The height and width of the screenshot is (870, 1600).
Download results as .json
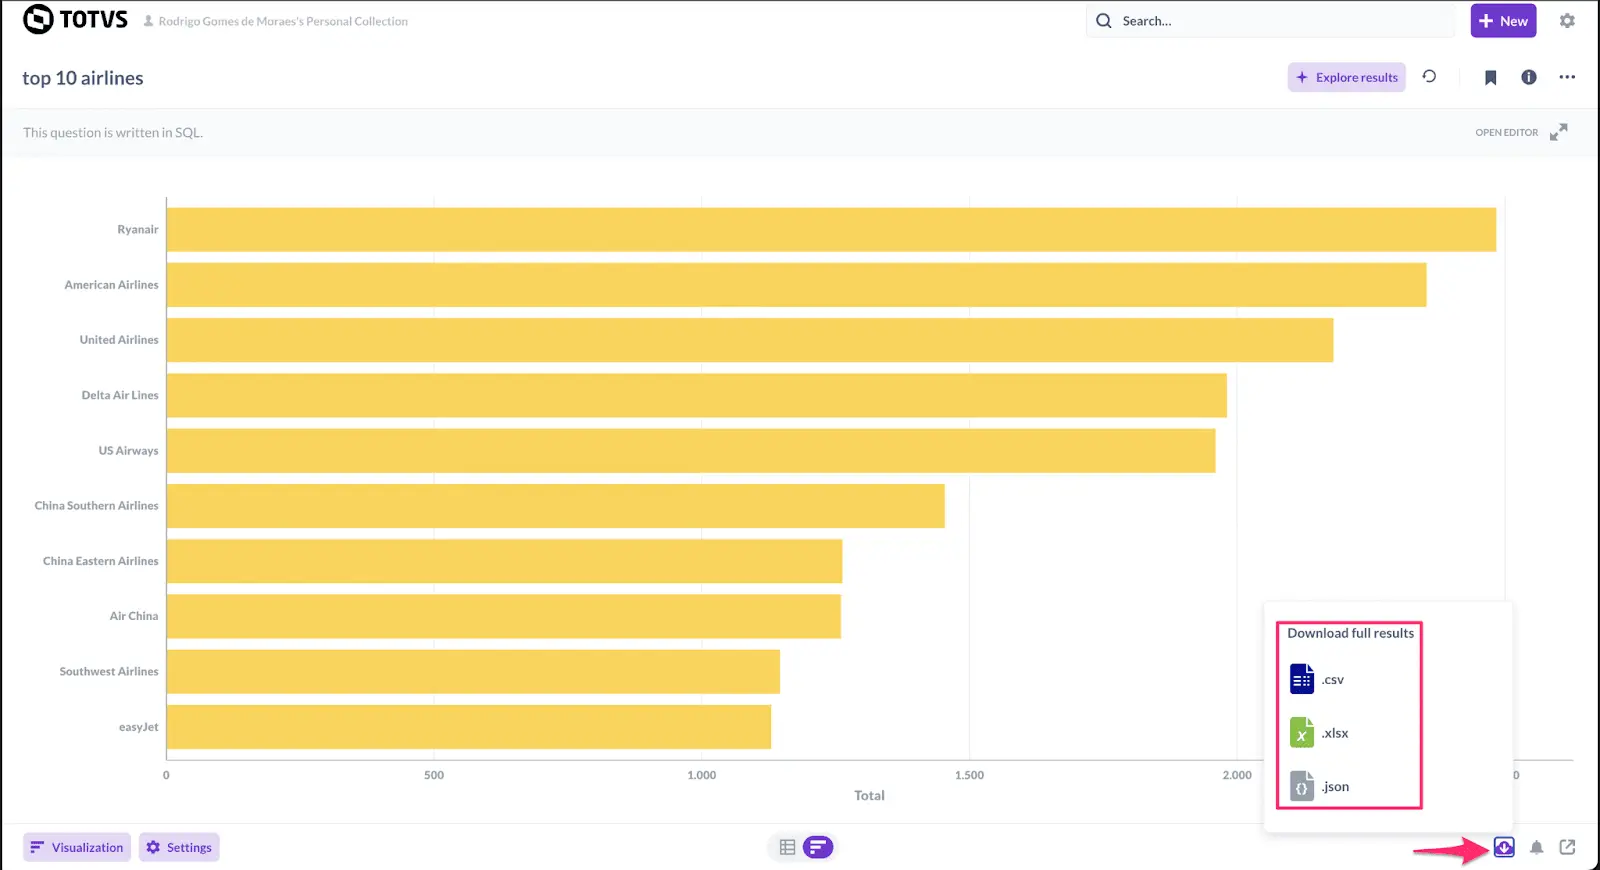[x=1319, y=787]
